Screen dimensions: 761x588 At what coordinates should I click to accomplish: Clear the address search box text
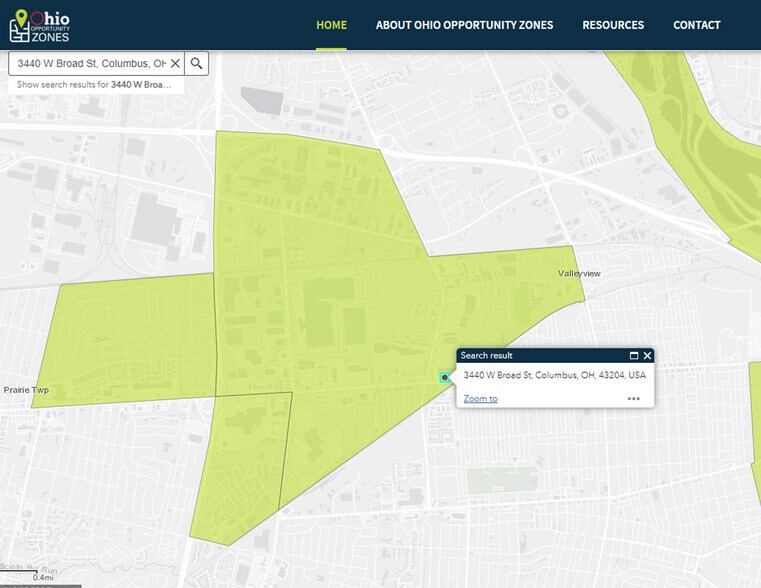point(175,63)
